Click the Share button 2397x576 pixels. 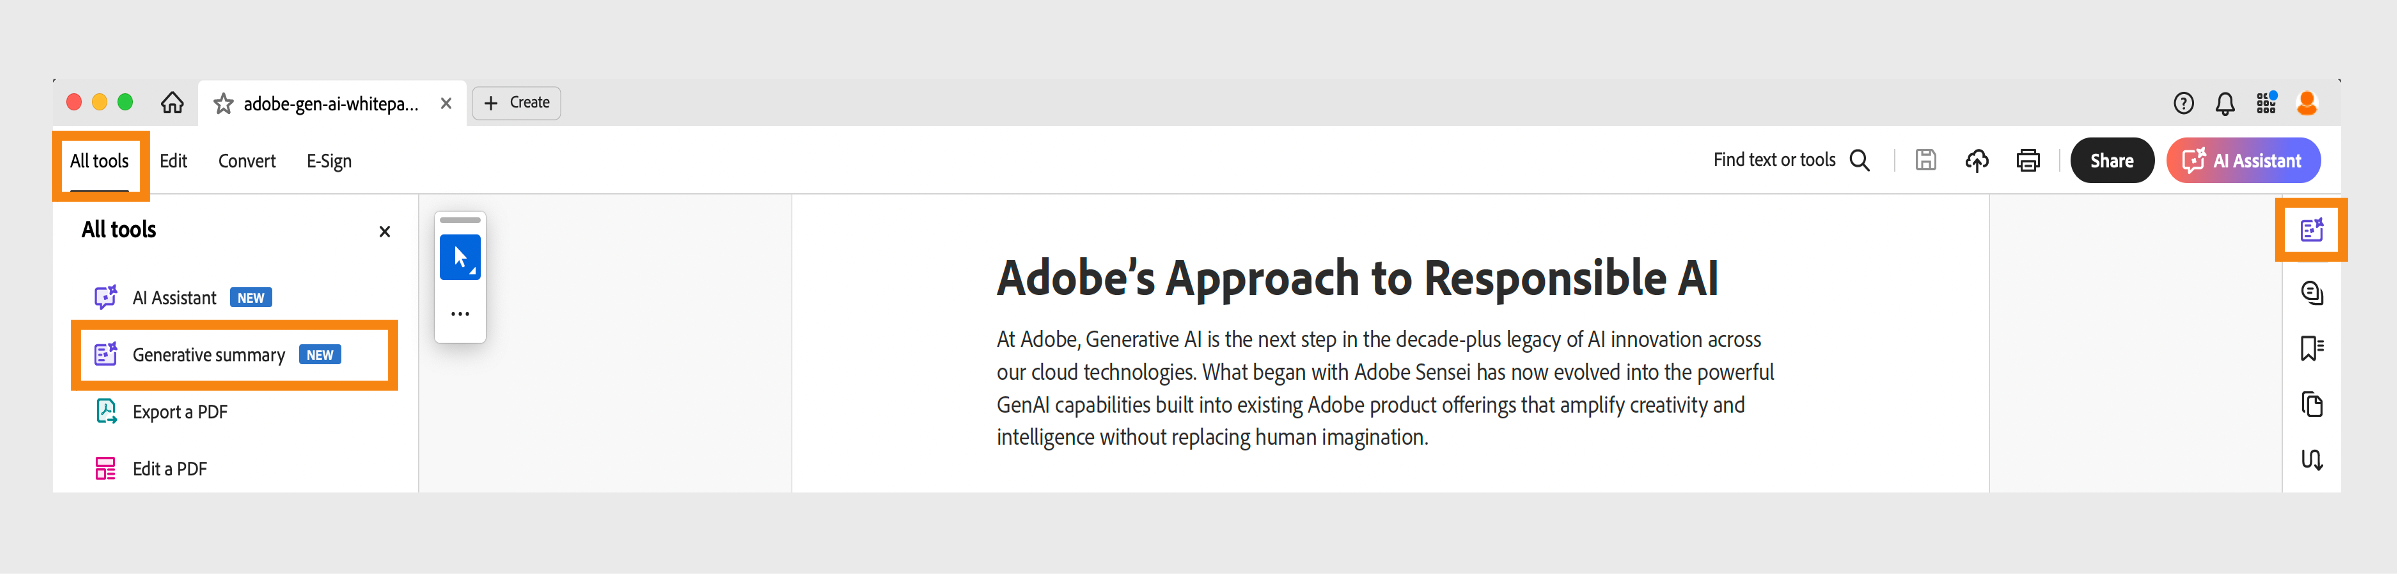[2111, 161]
